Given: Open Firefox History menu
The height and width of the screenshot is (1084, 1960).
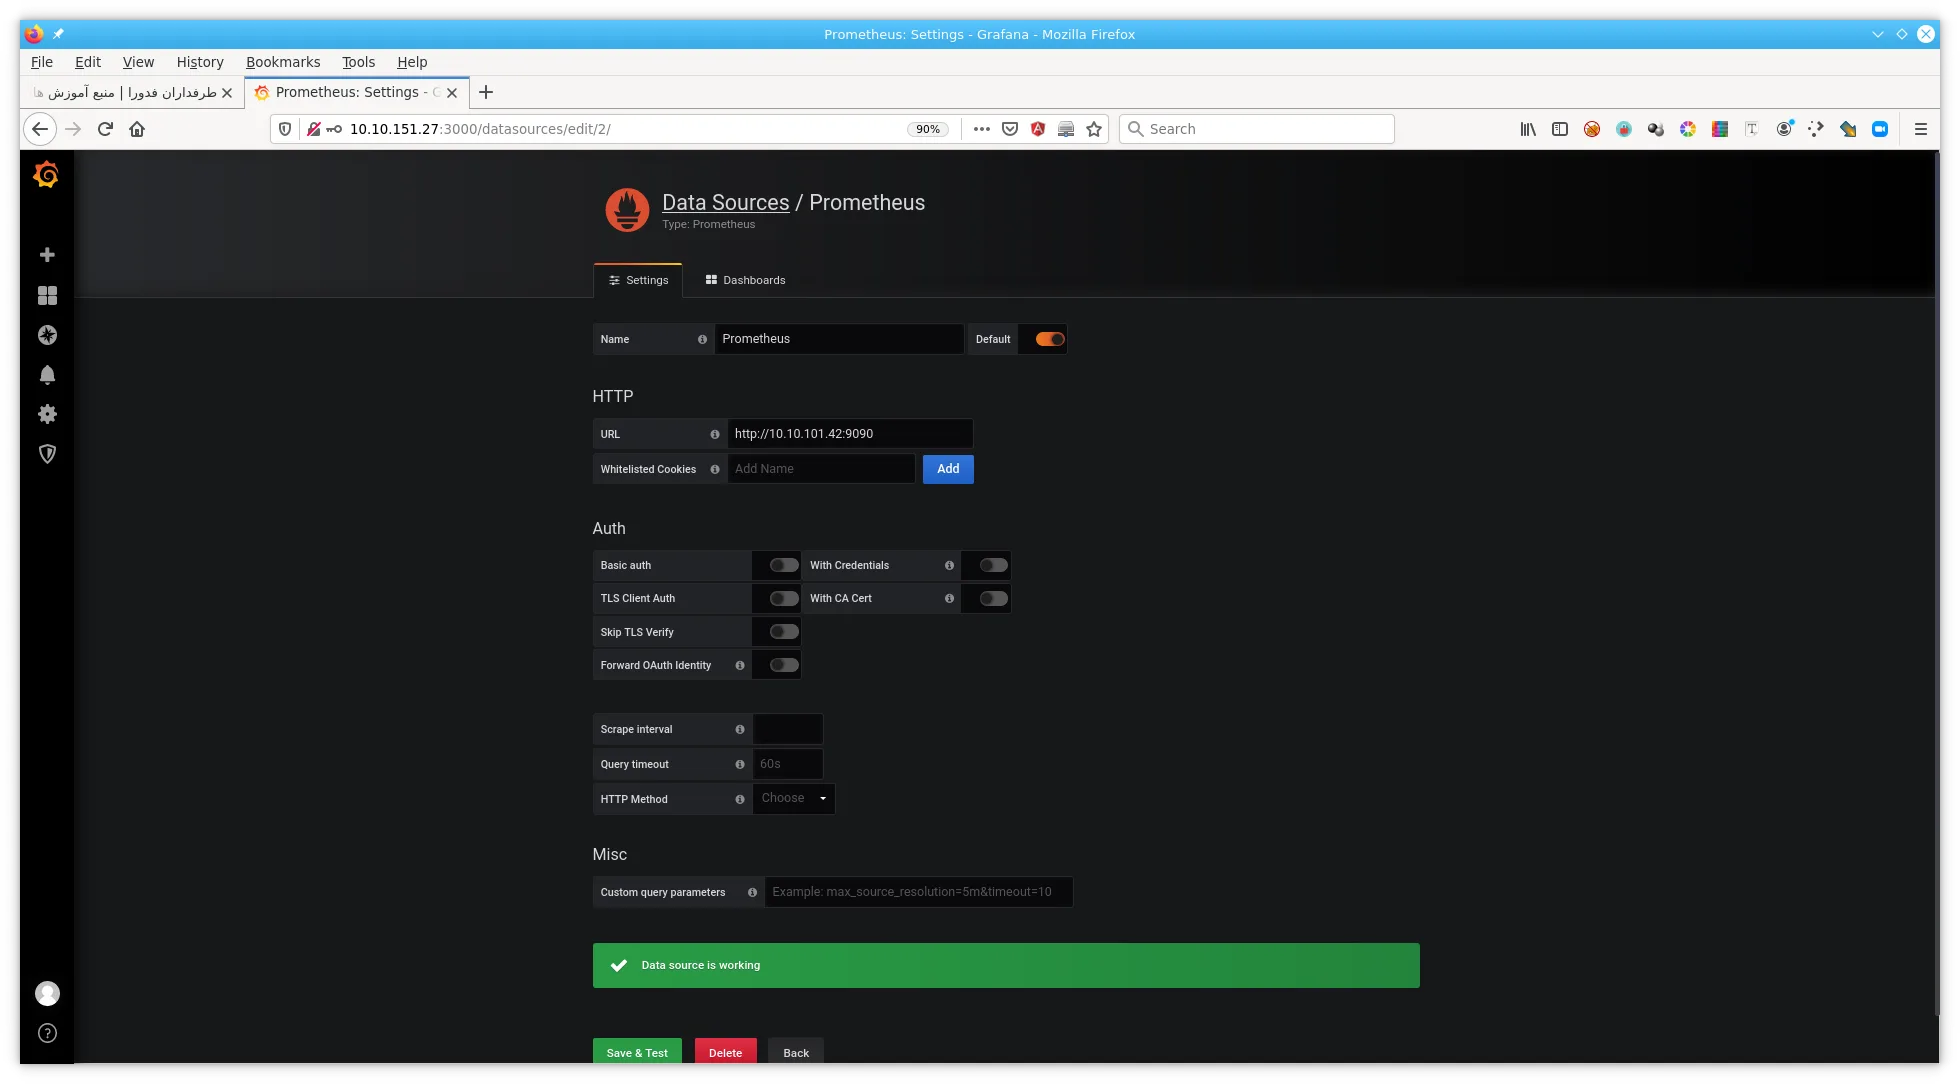Looking at the screenshot, I should [x=200, y=62].
